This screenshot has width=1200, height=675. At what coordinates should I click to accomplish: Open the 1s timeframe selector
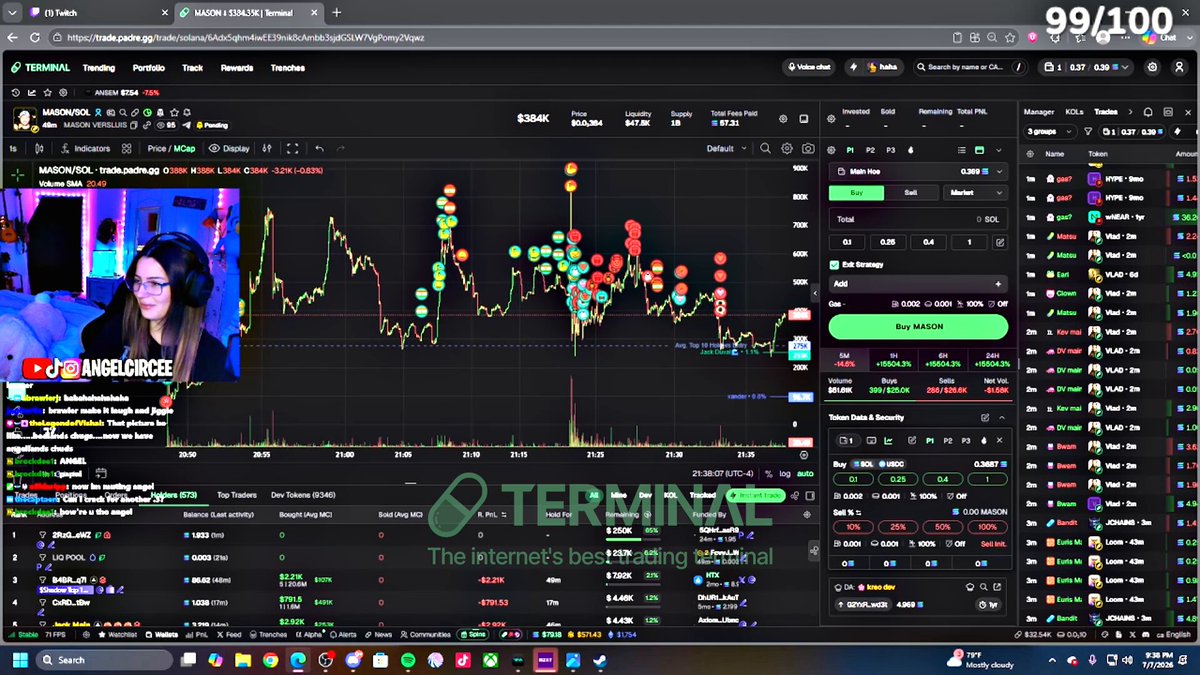[x=13, y=148]
